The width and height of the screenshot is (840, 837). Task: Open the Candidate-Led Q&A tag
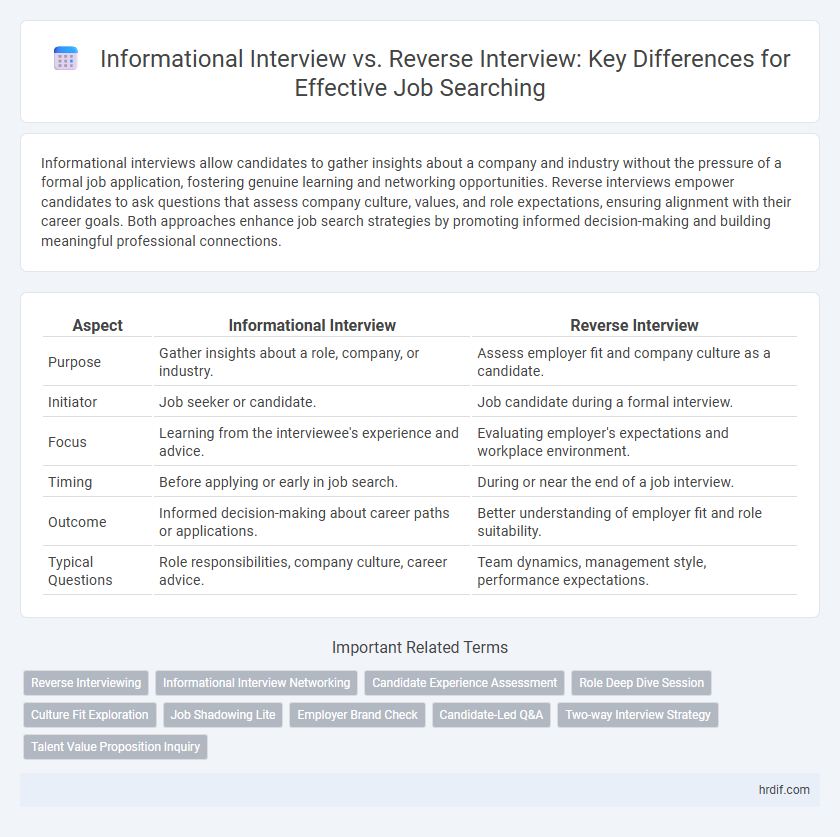491,715
